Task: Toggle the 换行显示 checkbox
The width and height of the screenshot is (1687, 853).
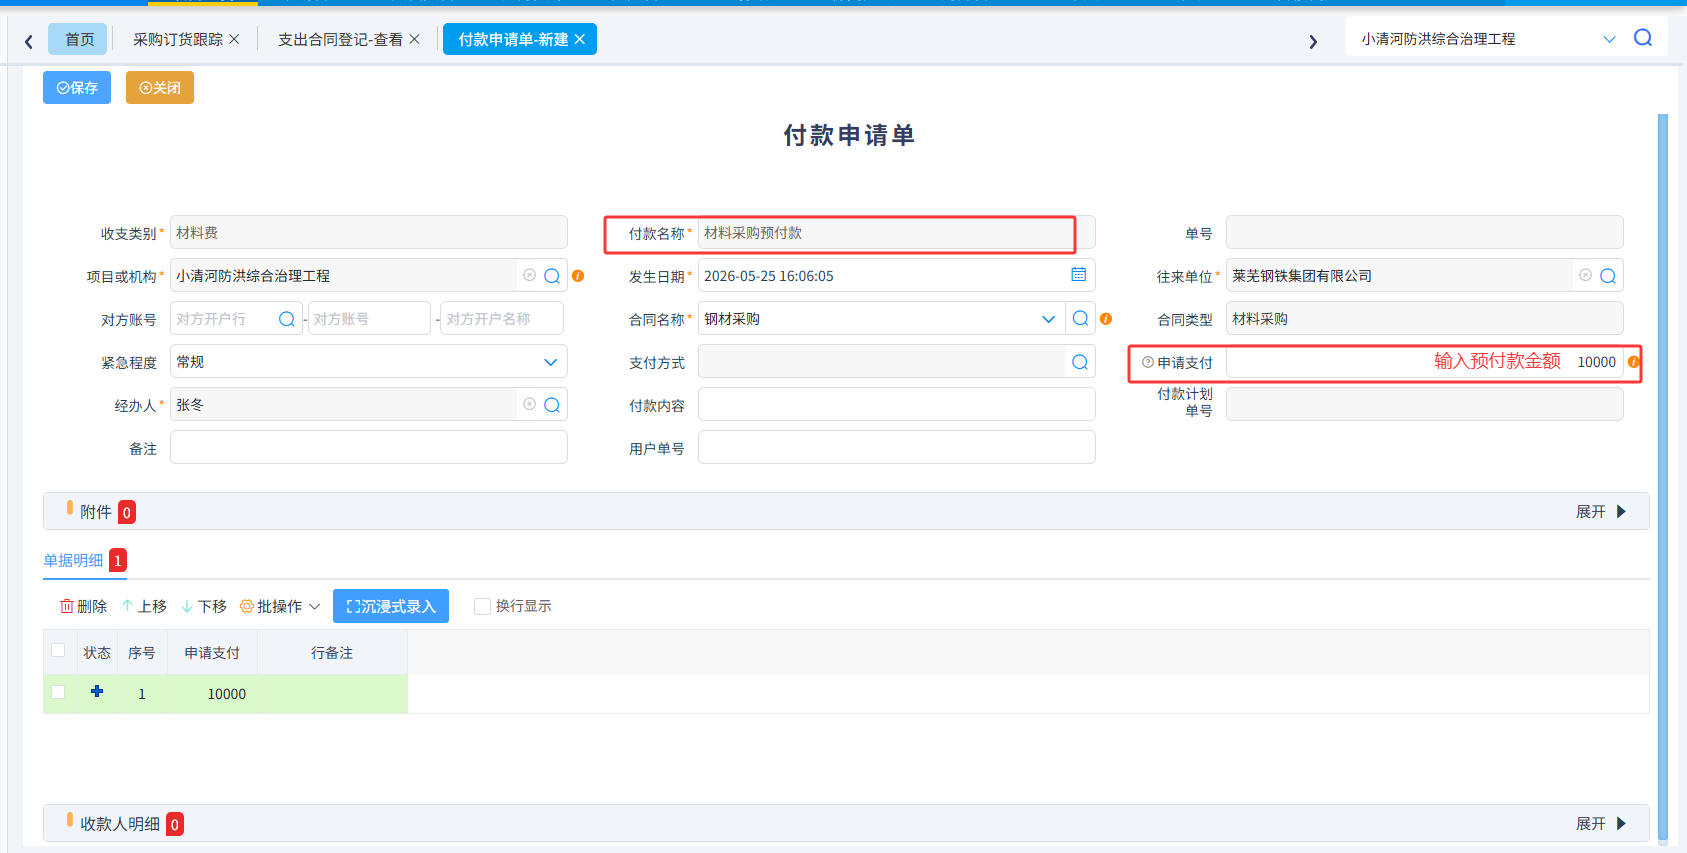Action: point(483,606)
